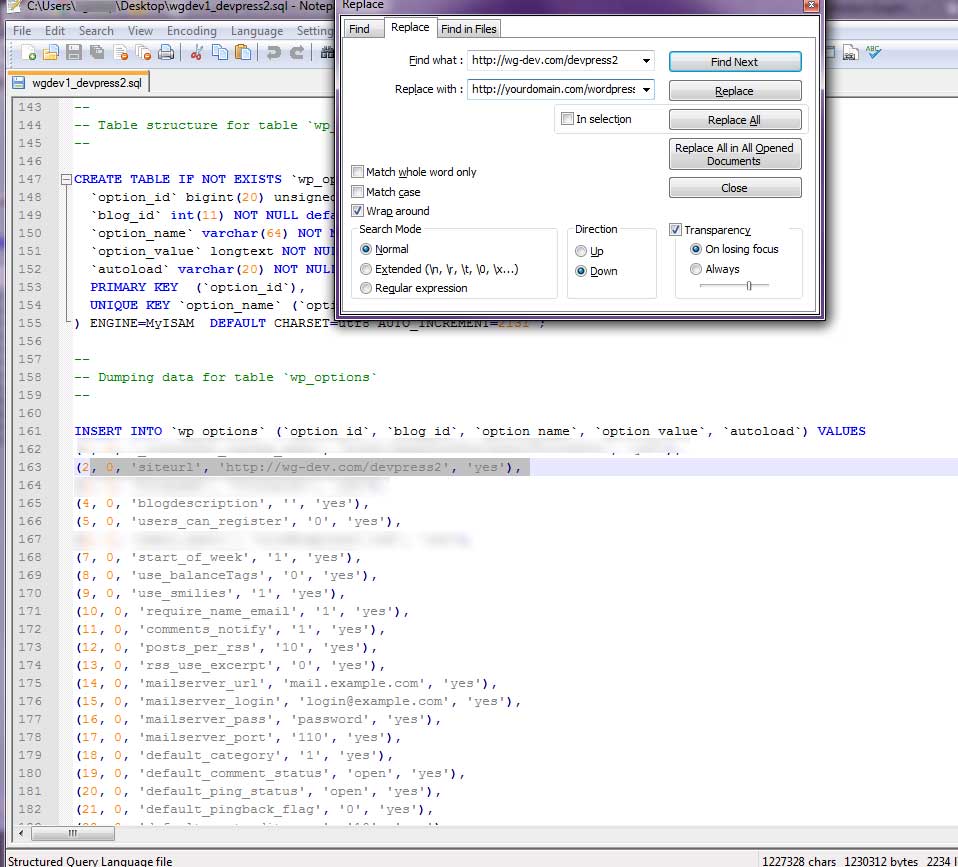This screenshot has height=867, width=958.
Task: Save the file with the floppy icon
Action: click(74, 53)
